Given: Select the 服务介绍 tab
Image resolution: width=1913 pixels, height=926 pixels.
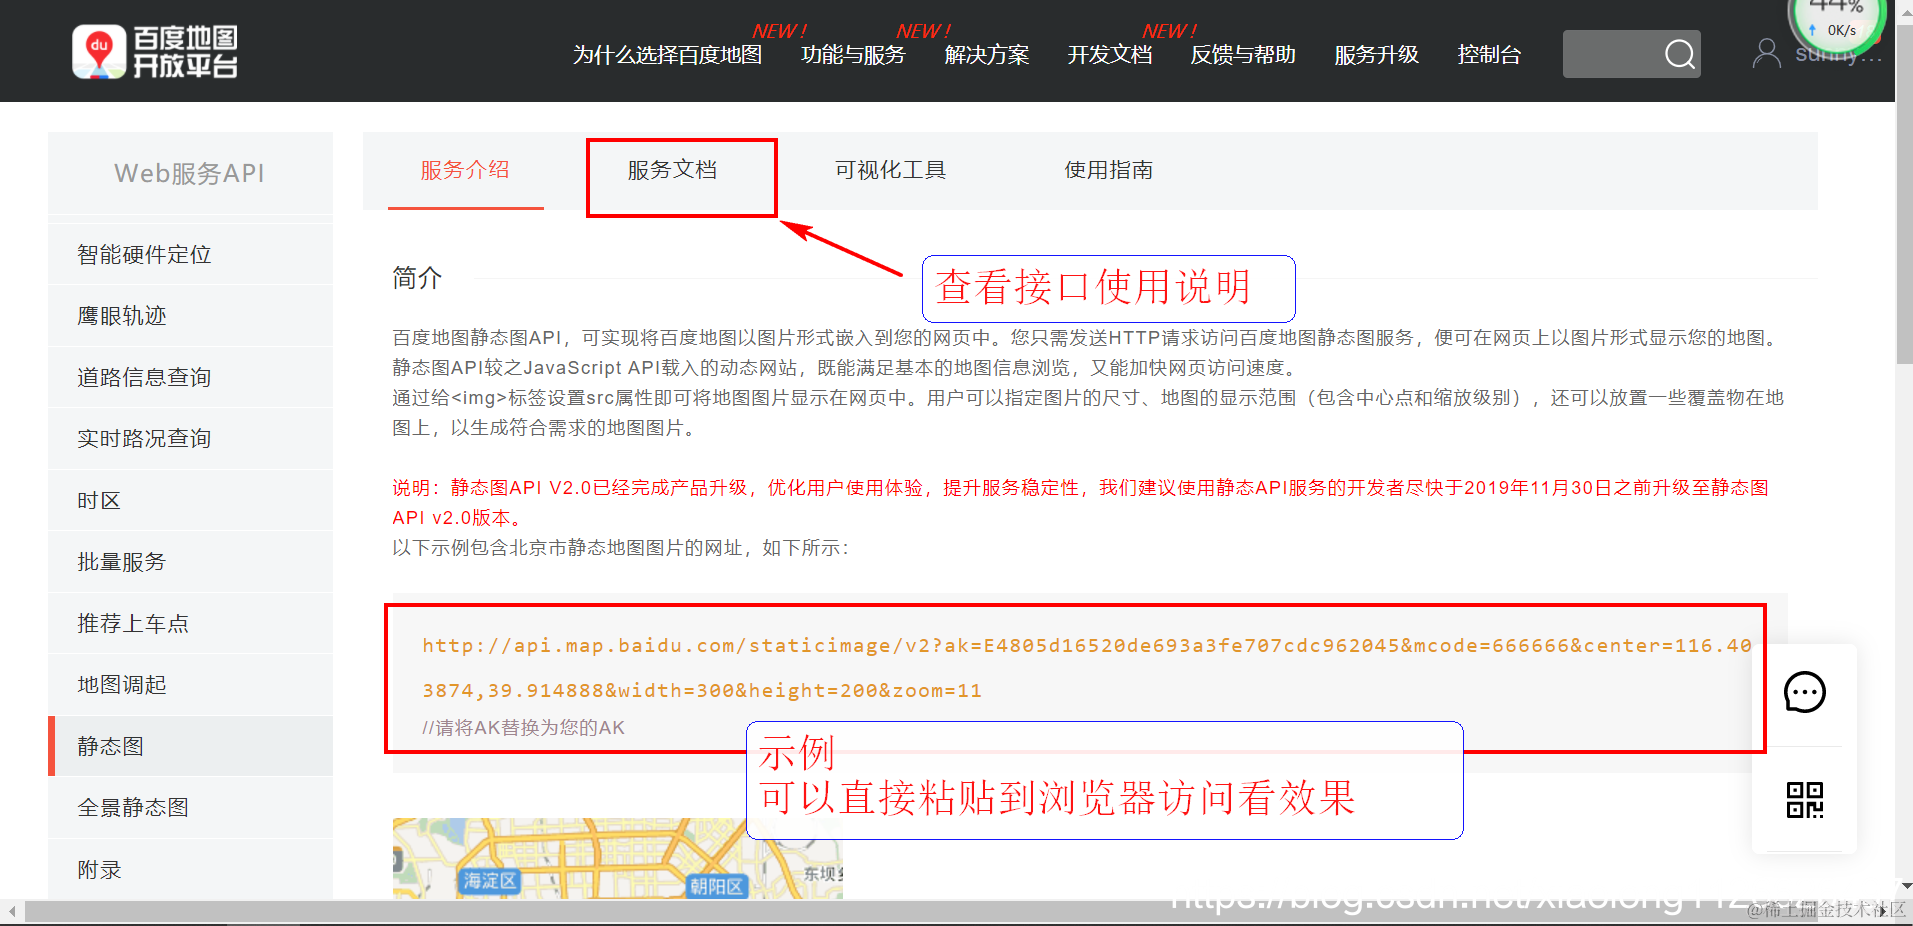Looking at the screenshot, I should 465,171.
